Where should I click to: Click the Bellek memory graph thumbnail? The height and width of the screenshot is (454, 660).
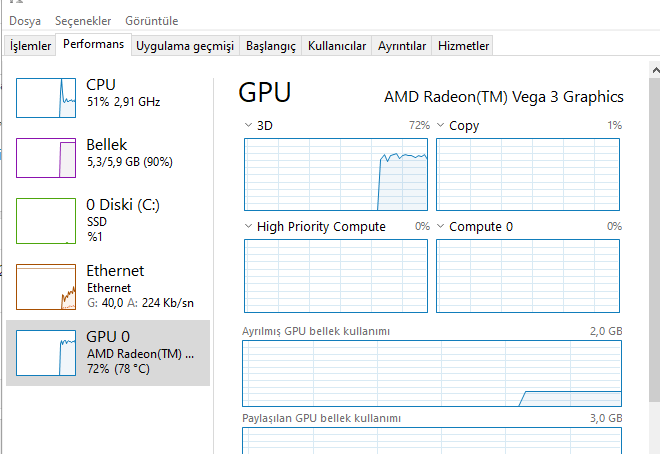(46, 157)
